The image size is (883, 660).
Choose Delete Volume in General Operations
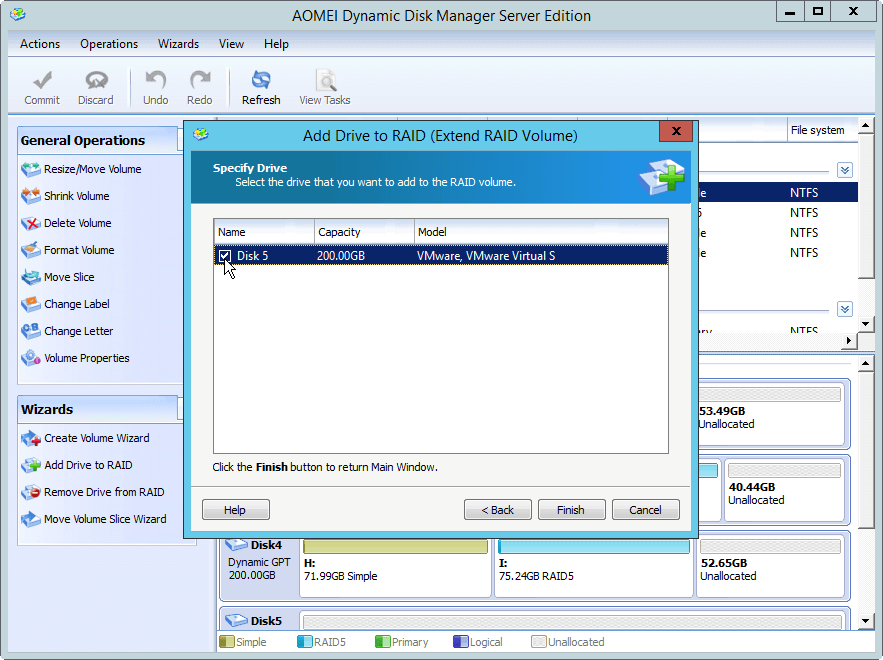(77, 223)
